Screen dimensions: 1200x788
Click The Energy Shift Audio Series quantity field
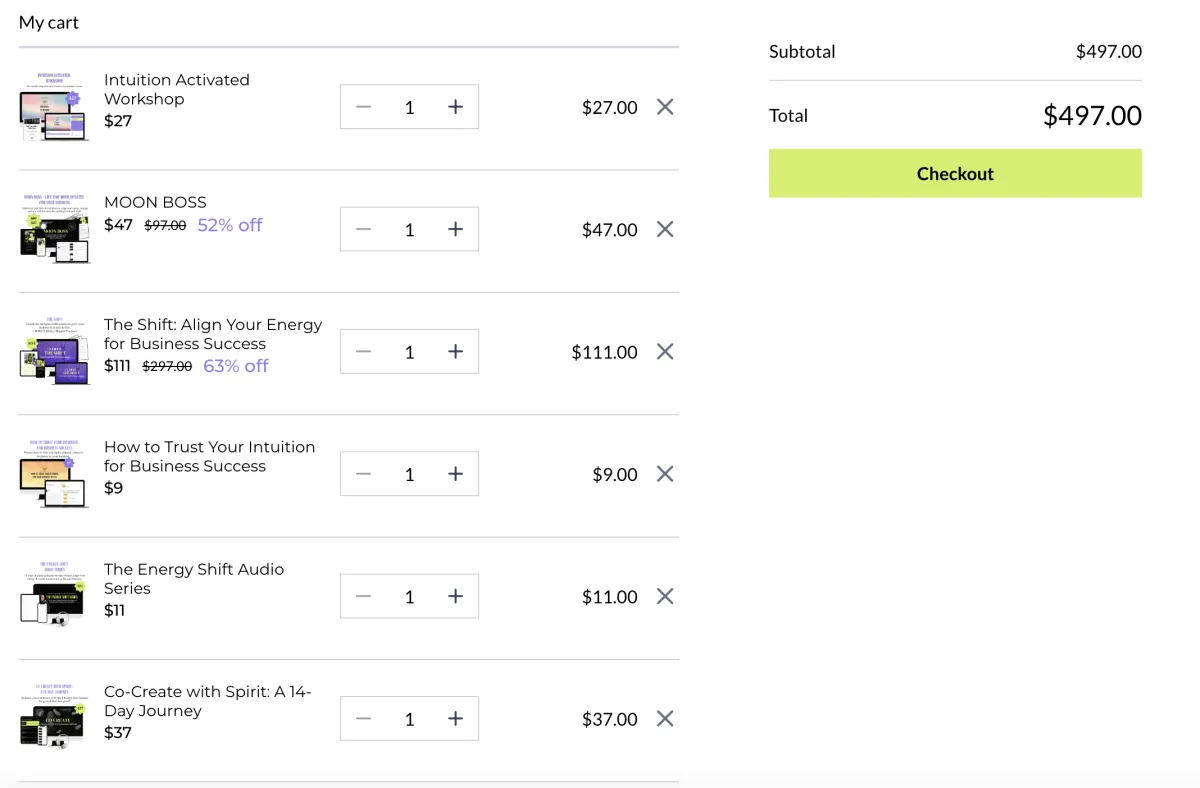[x=409, y=596]
